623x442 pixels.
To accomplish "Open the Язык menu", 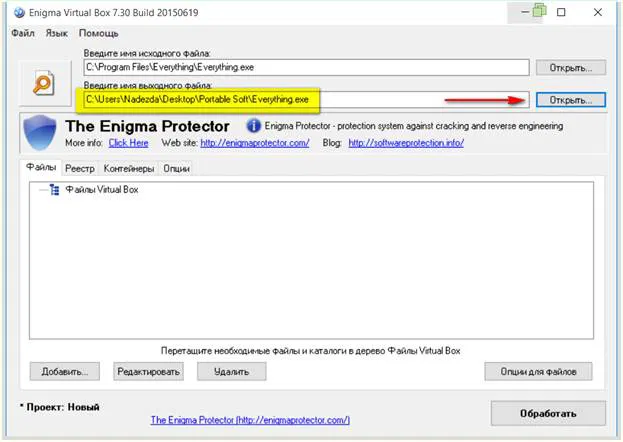I will pos(57,33).
